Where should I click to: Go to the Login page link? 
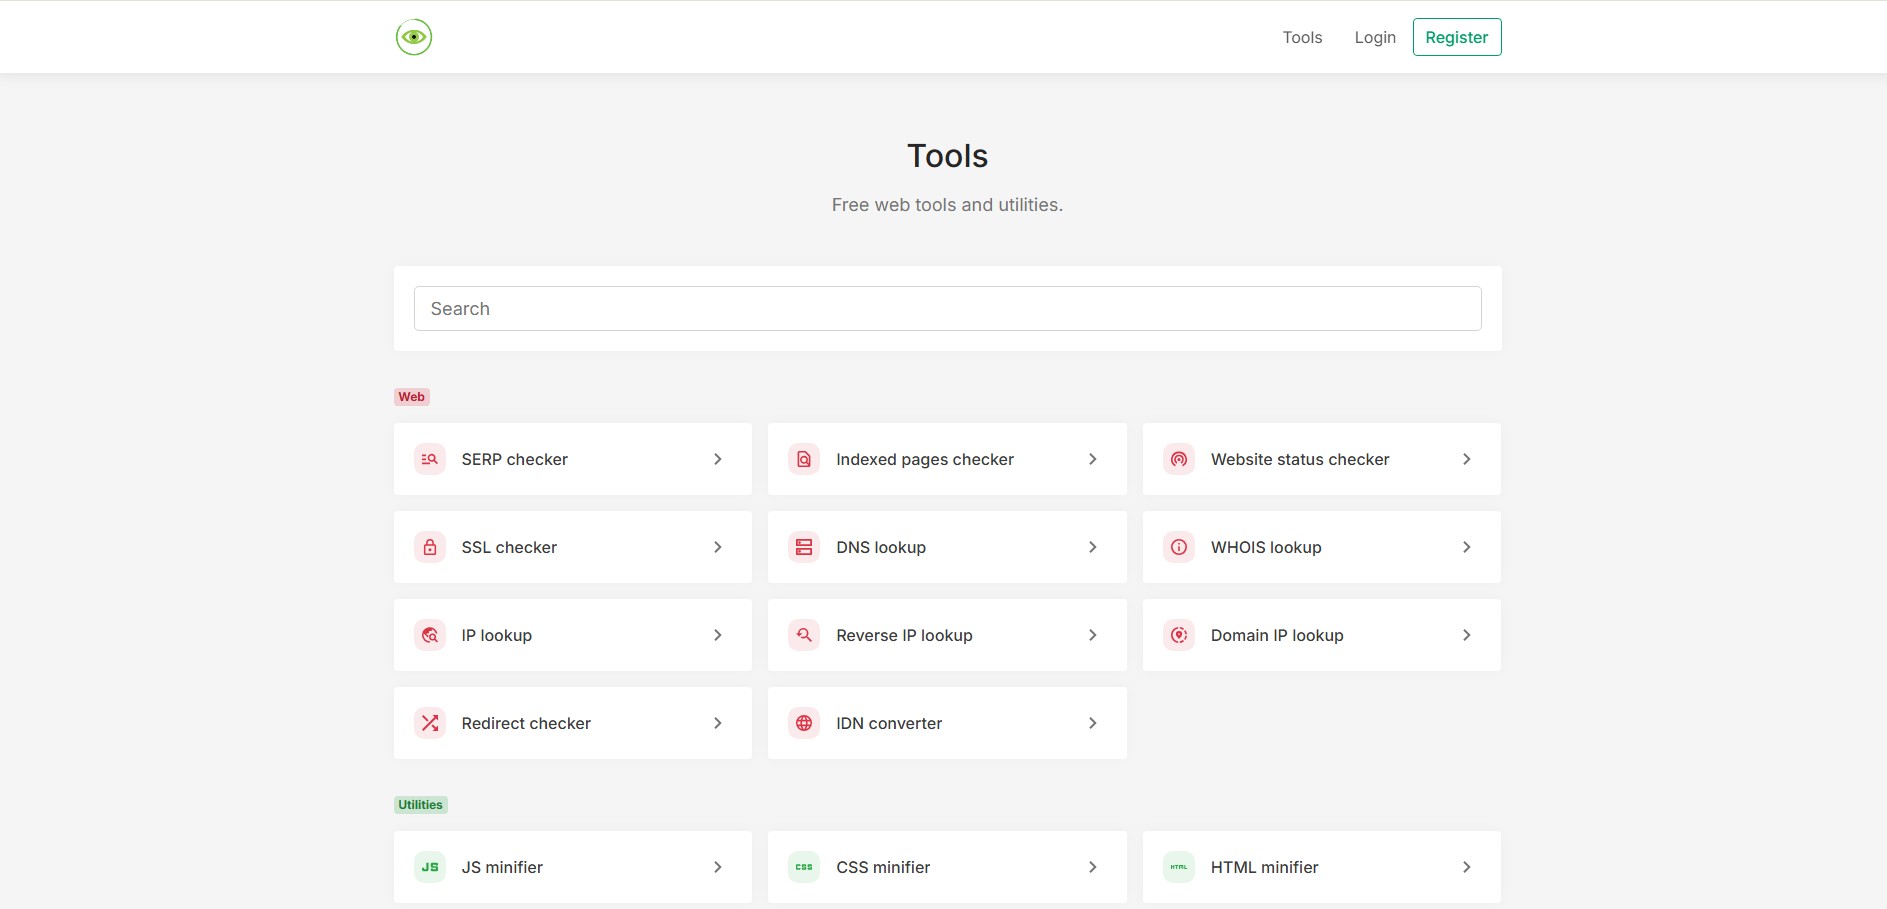[x=1375, y=37]
